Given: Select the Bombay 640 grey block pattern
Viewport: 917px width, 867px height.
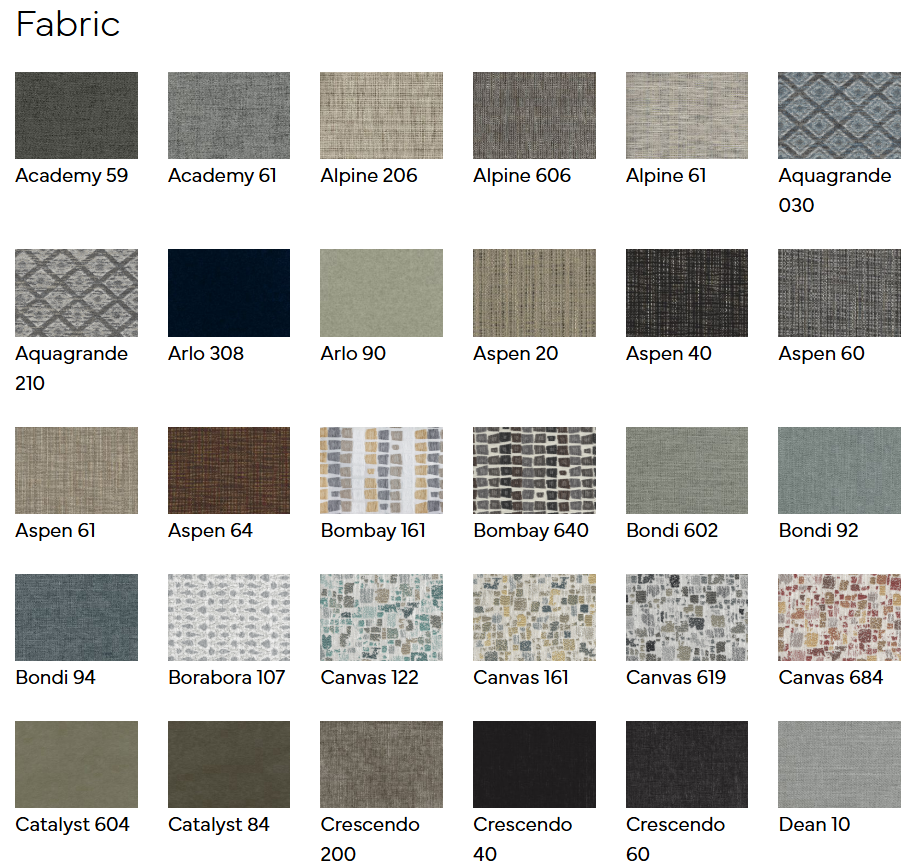Looking at the screenshot, I should [x=534, y=470].
